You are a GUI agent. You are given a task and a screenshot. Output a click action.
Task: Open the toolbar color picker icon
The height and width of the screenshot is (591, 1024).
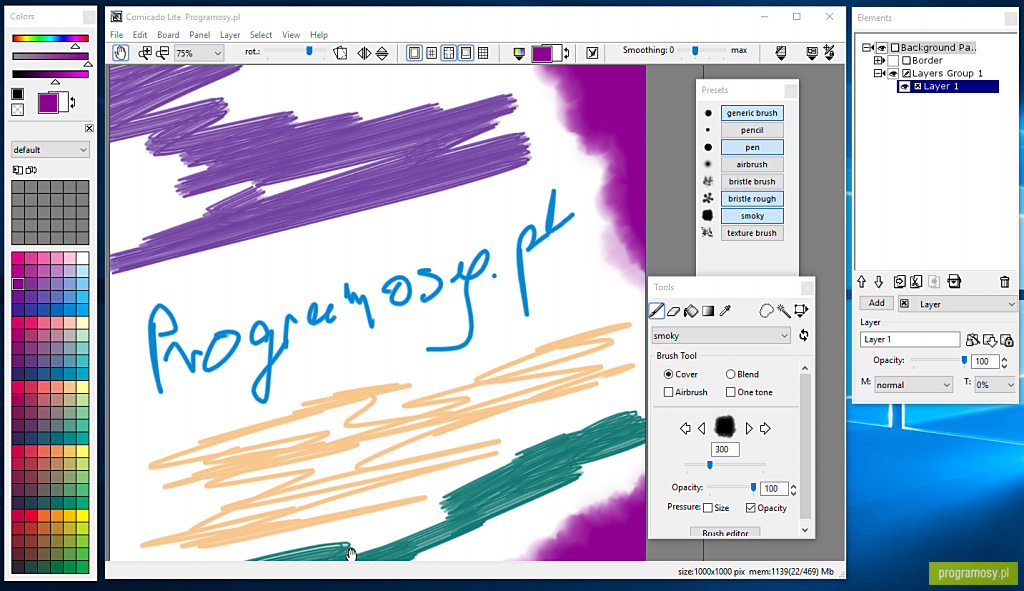[519, 54]
